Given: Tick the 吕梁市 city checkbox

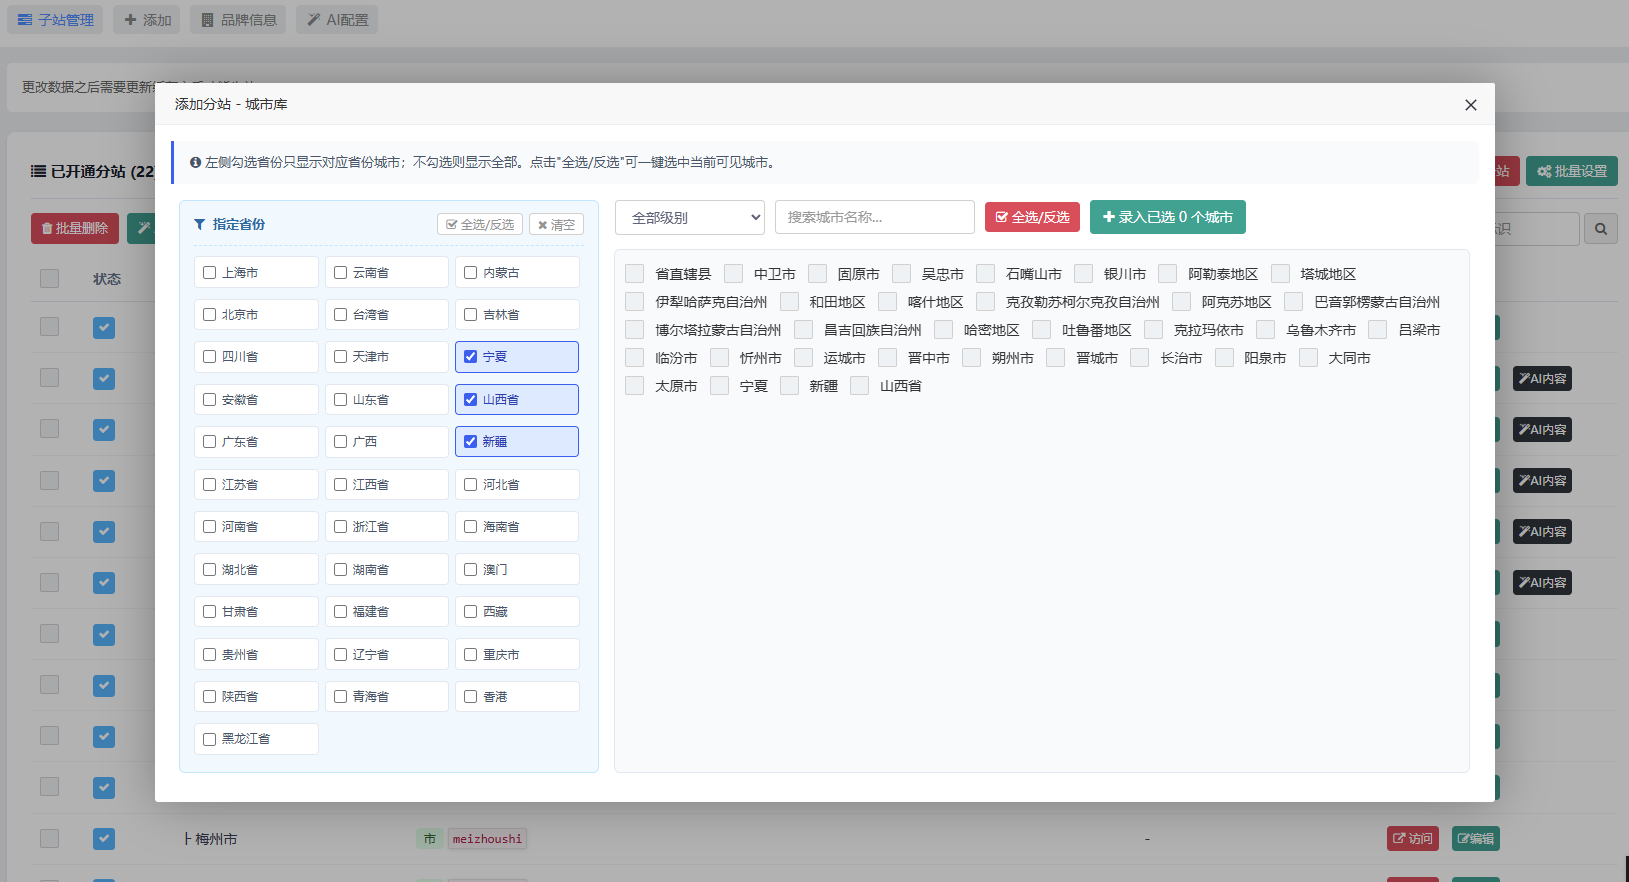Looking at the screenshot, I should click(x=1377, y=330).
